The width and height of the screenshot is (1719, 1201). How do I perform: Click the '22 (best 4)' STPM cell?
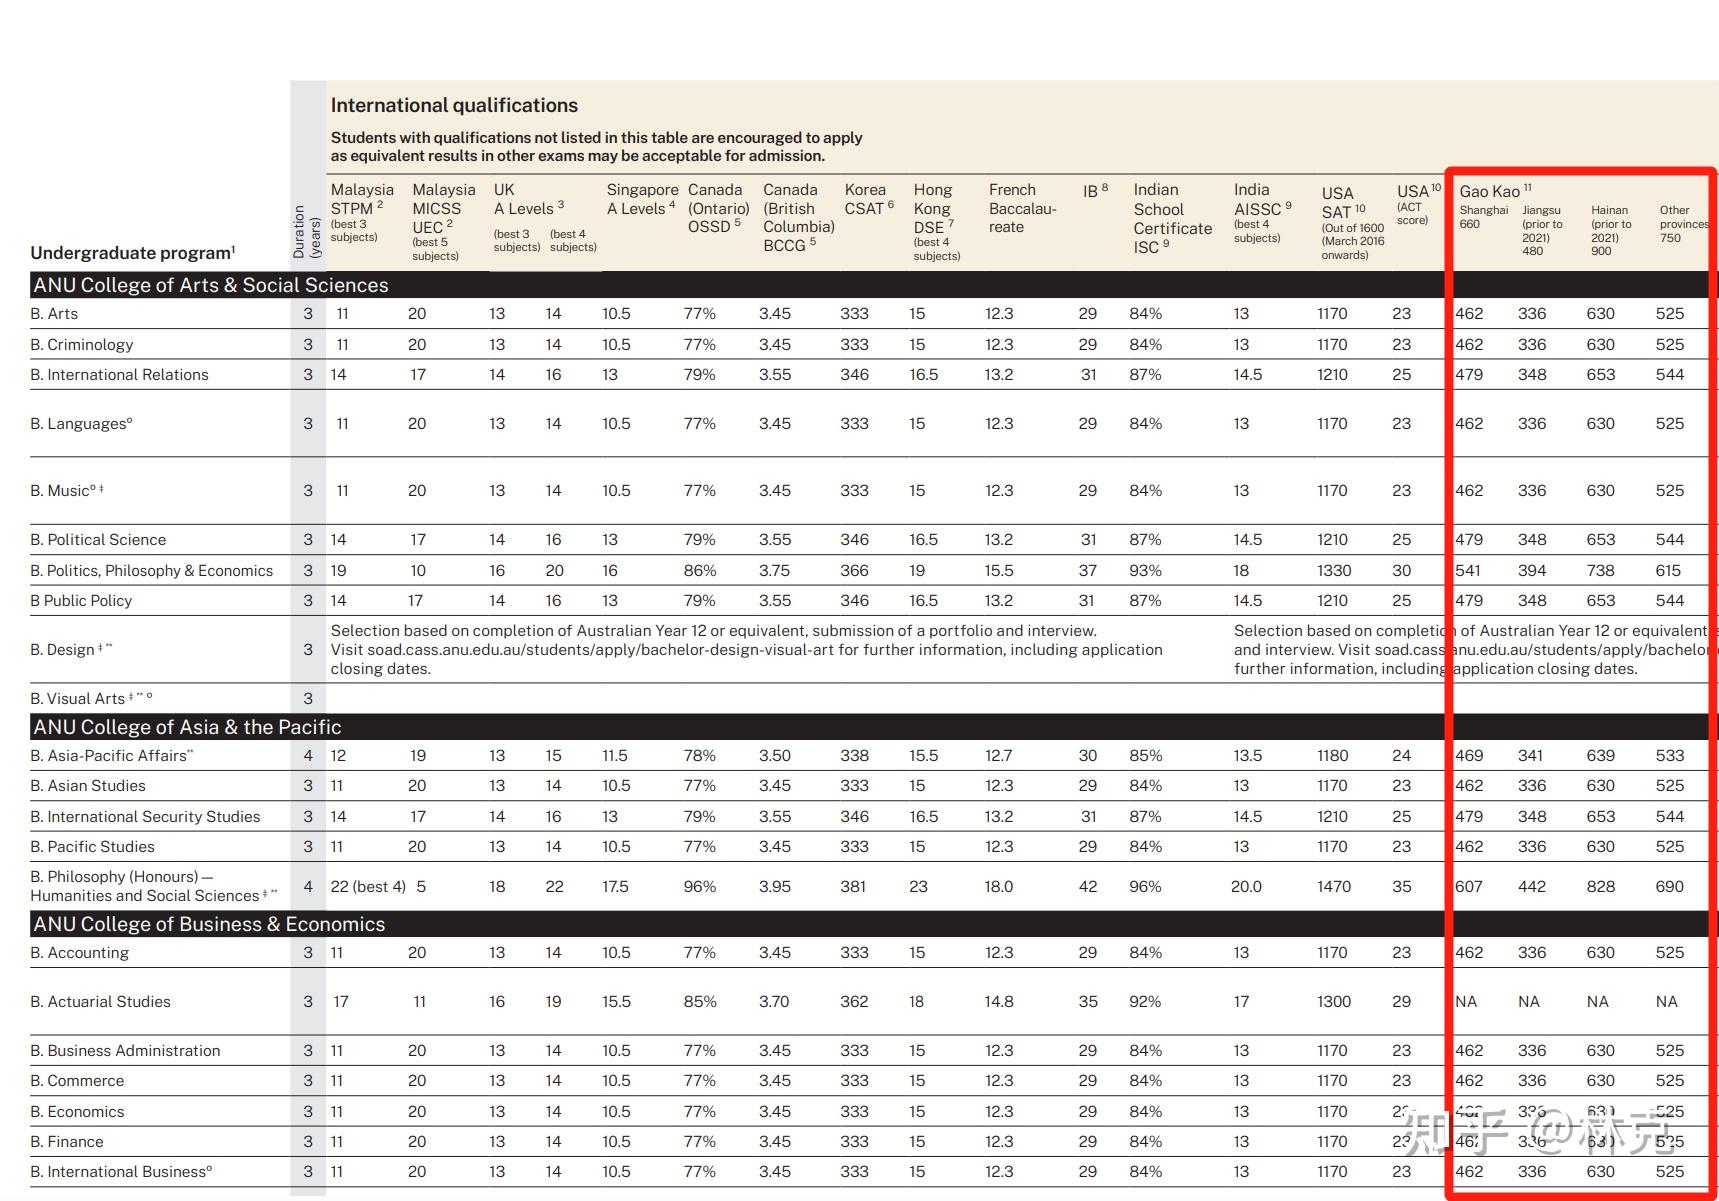368,886
